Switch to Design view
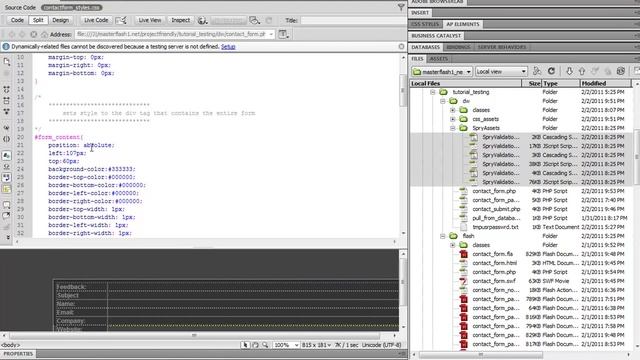This screenshot has height=360, width=640. pyautogui.click(x=60, y=20)
